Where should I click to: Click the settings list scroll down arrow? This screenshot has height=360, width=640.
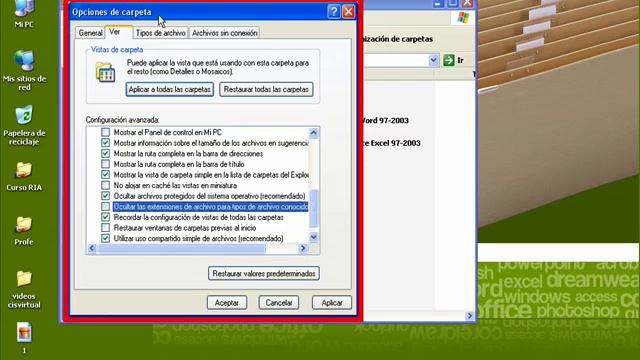click(313, 237)
